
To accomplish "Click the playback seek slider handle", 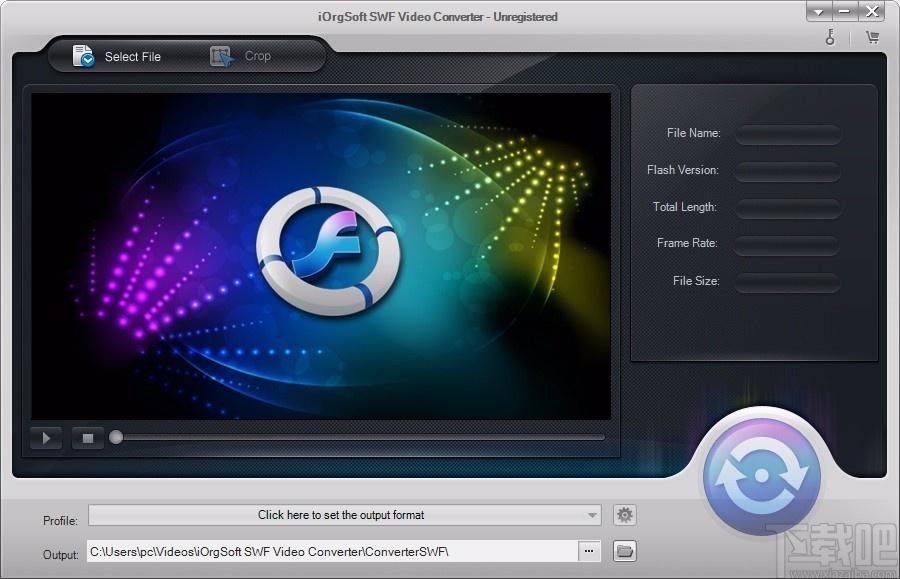I will pyautogui.click(x=116, y=437).
